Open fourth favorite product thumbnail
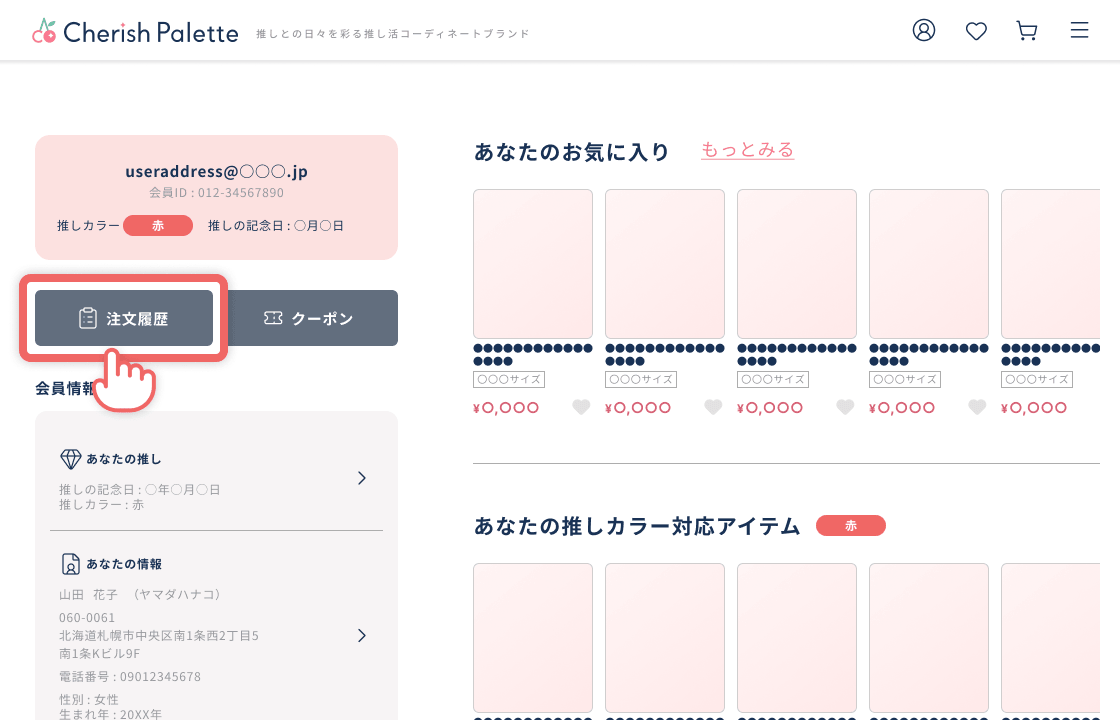This screenshot has height=720, width=1120. click(929, 264)
